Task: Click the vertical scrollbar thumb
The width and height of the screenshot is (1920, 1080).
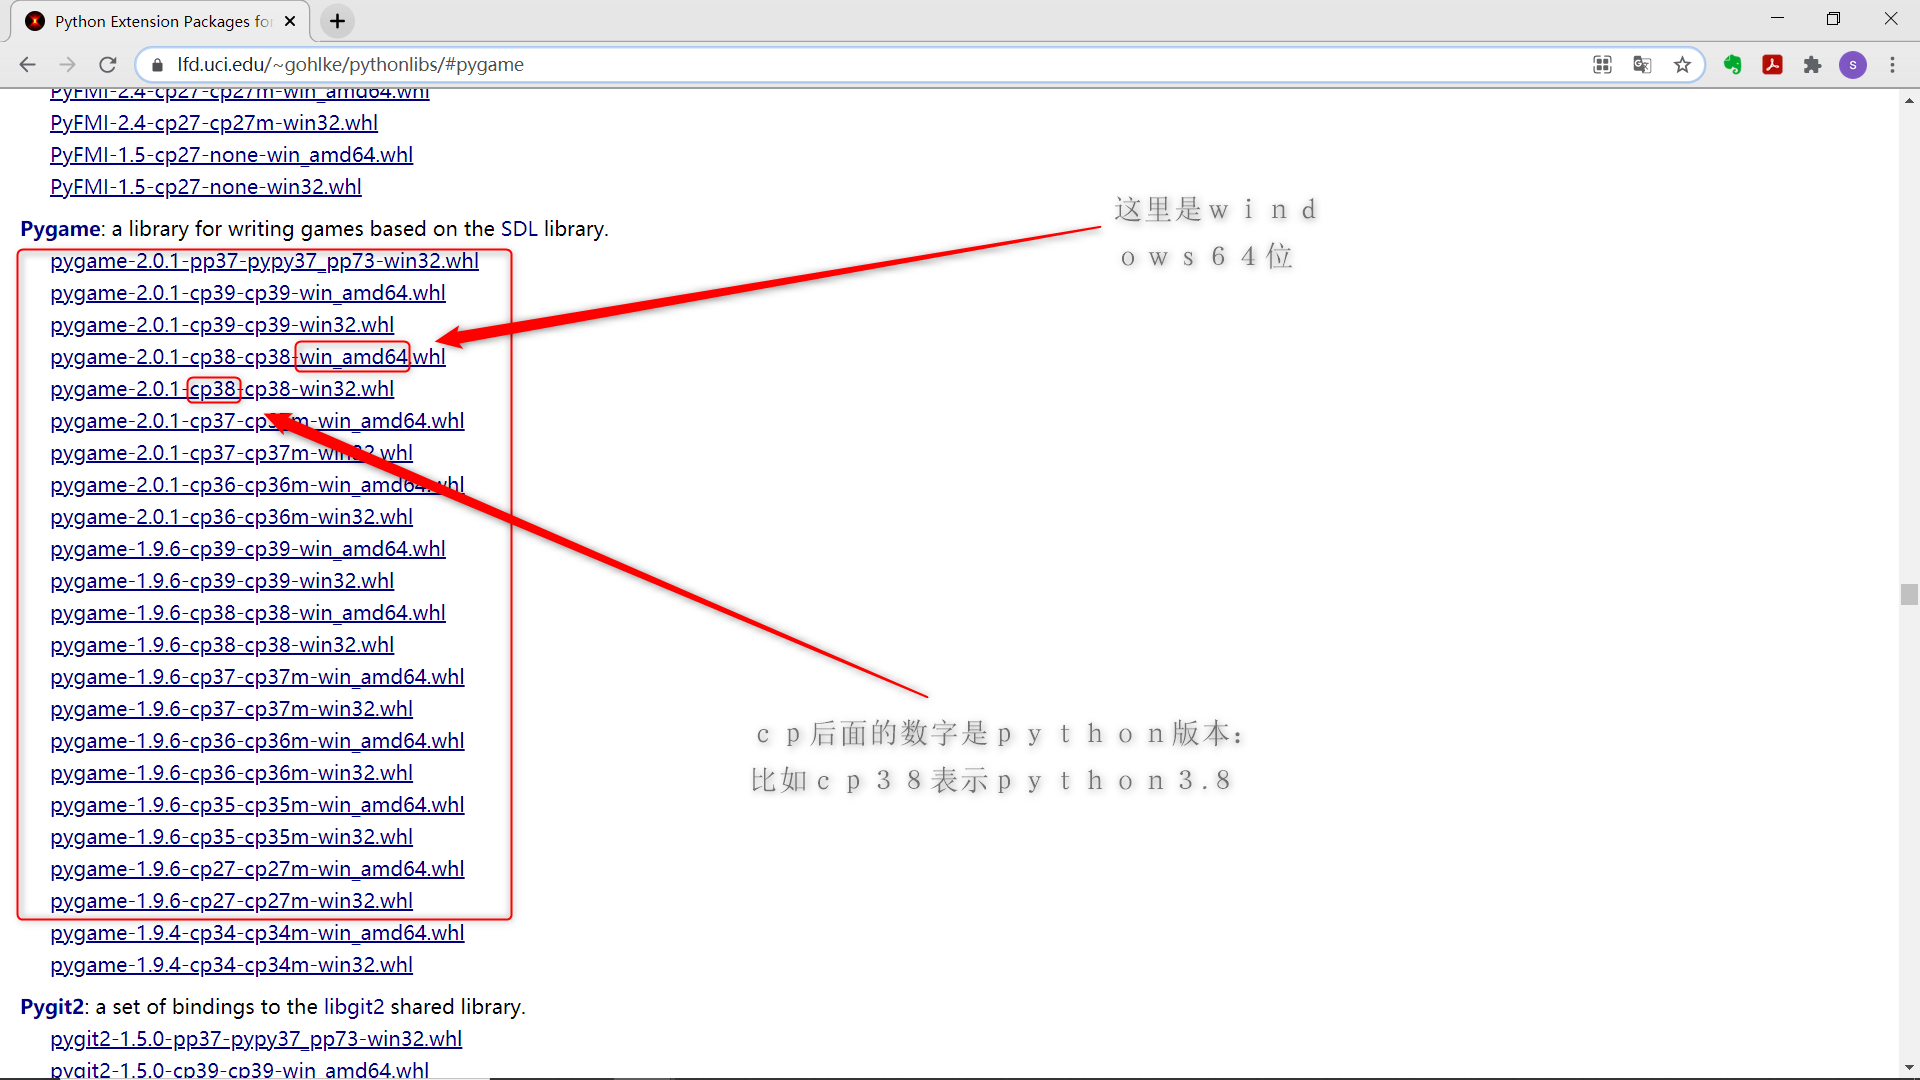Action: pyautogui.click(x=1909, y=595)
